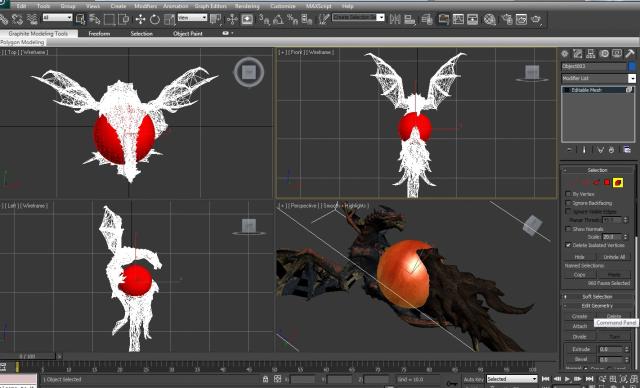Collapse the Edit Geometry rollout
Image resolution: width=640 pixels, height=388 pixels.
coord(598,306)
